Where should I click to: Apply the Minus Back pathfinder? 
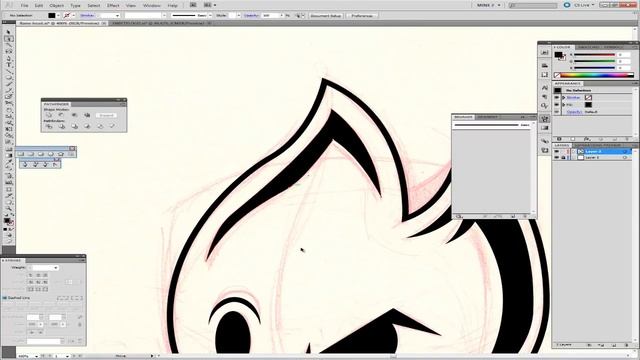pos(112,127)
